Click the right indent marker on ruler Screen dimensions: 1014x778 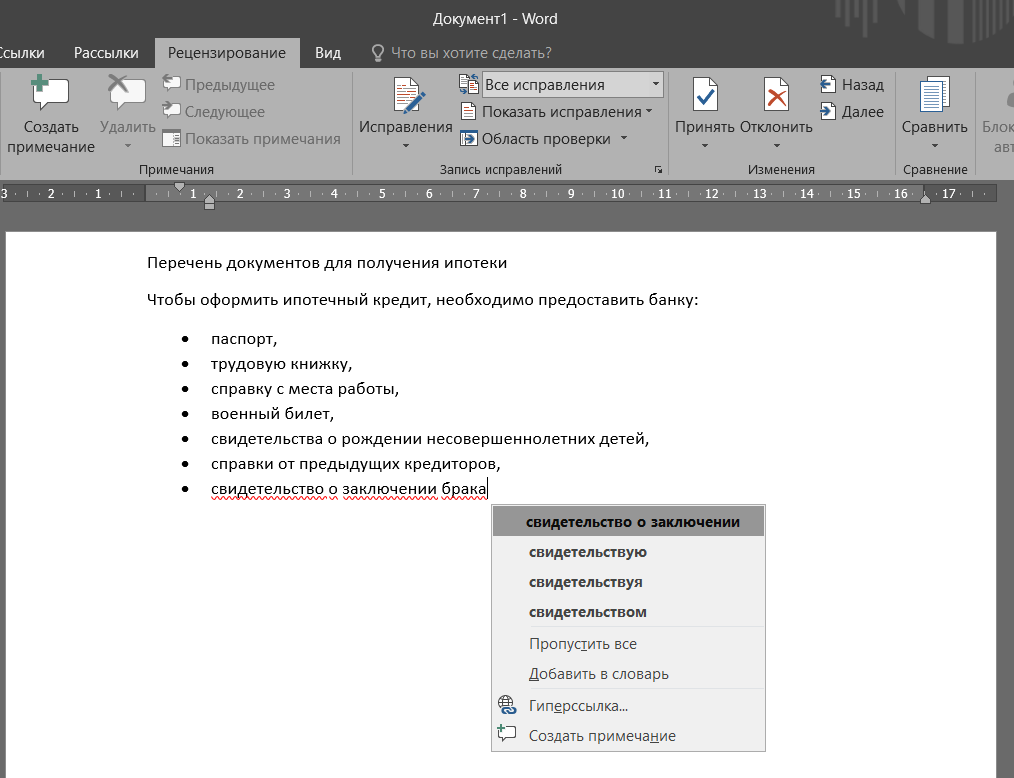(925, 198)
